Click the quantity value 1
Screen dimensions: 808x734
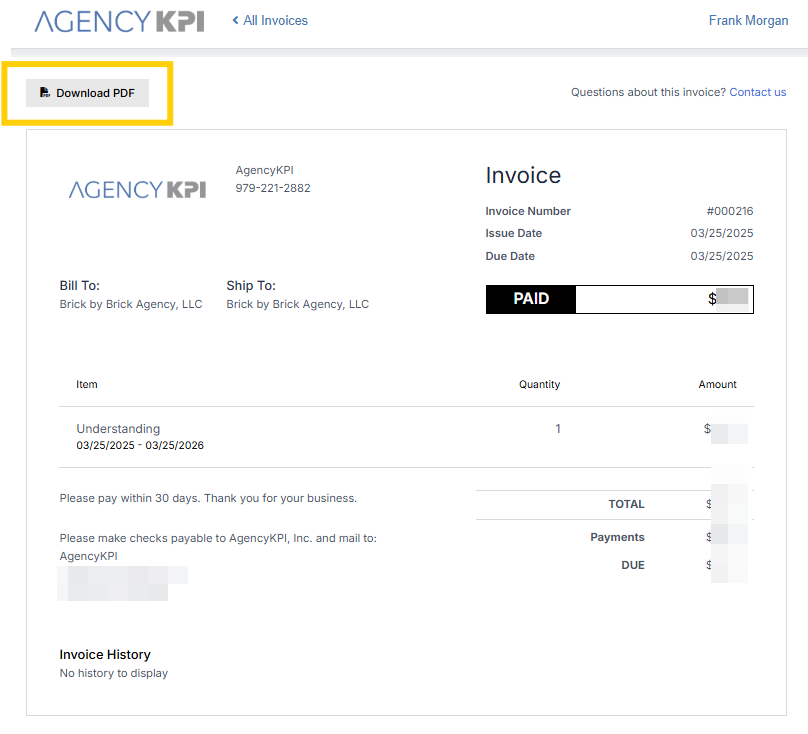click(x=558, y=429)
